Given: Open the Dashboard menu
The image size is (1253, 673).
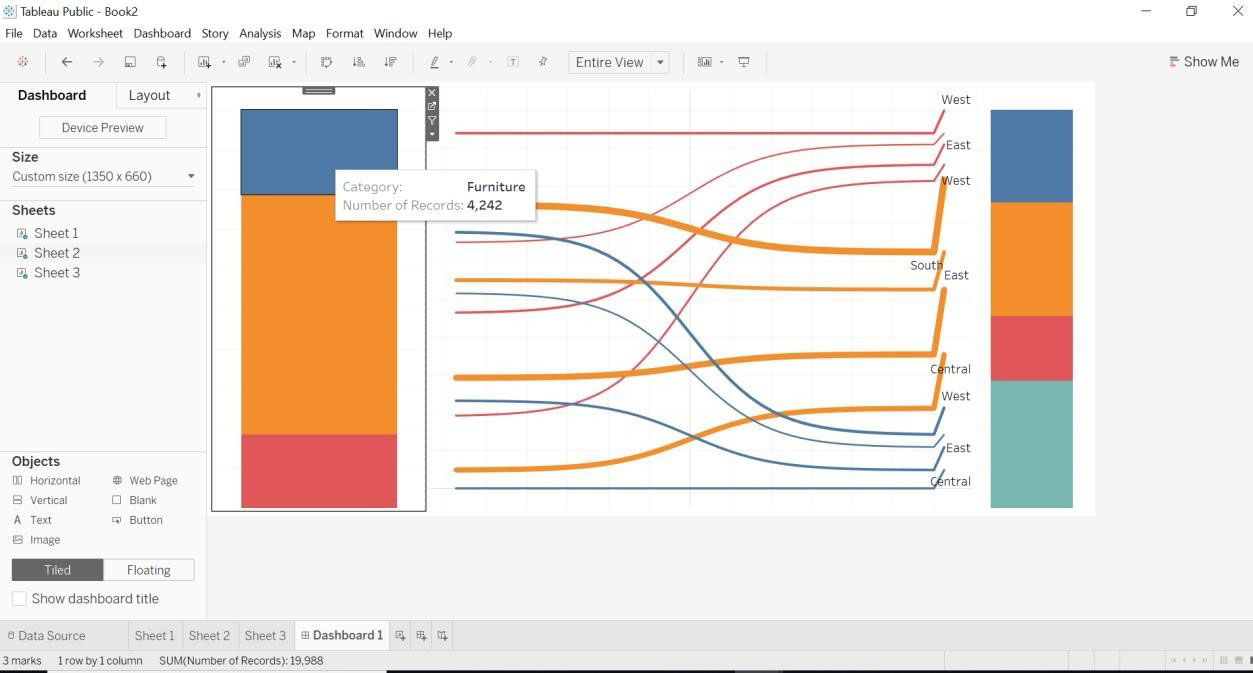Looking at the screenshot, I should 162,33.
